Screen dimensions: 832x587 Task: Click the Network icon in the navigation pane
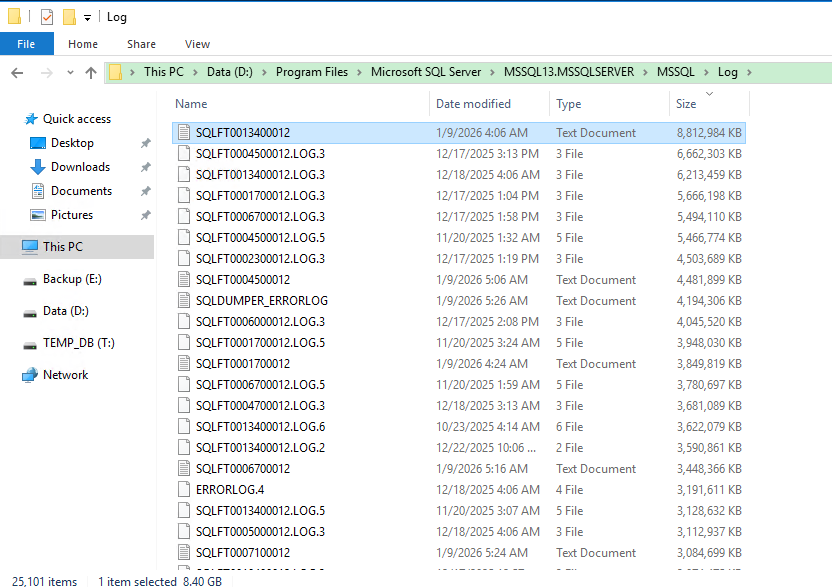pyautogui.click(x=30, y=375)
